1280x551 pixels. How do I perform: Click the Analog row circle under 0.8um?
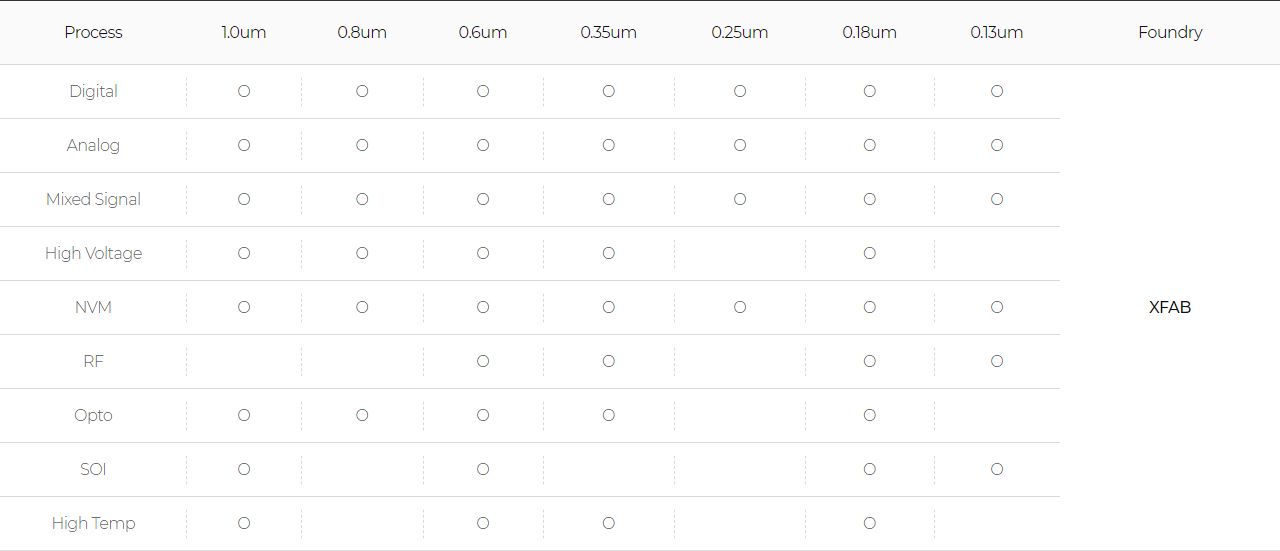(362, 145)
